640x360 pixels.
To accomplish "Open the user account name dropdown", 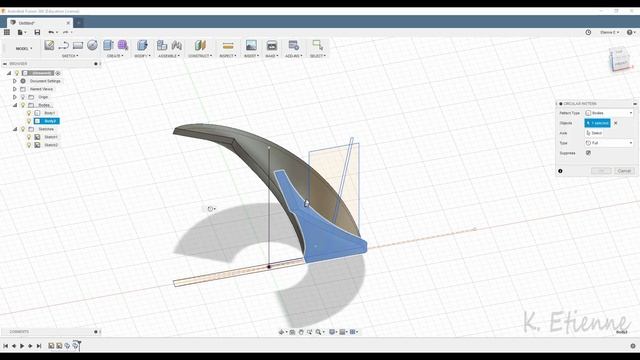I will pyautogui.click(x=609, y=32).
